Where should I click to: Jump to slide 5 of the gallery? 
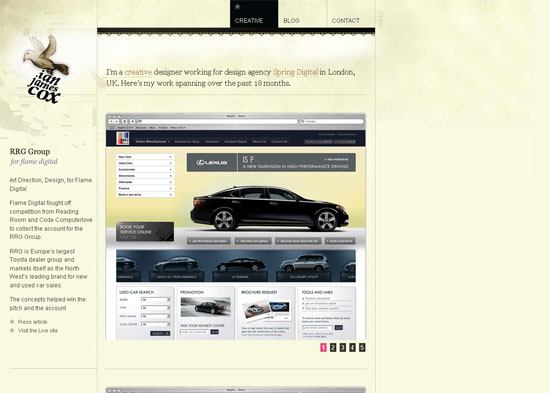pos(362,347)
